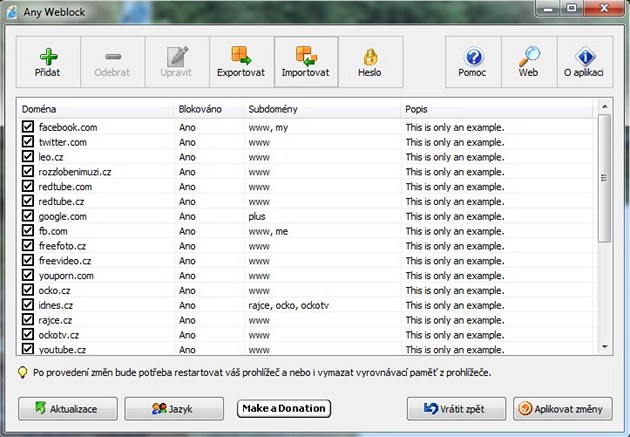630x437 pixels.
Task: Maximize the Any Weblock window
Action: coord(571,8)
